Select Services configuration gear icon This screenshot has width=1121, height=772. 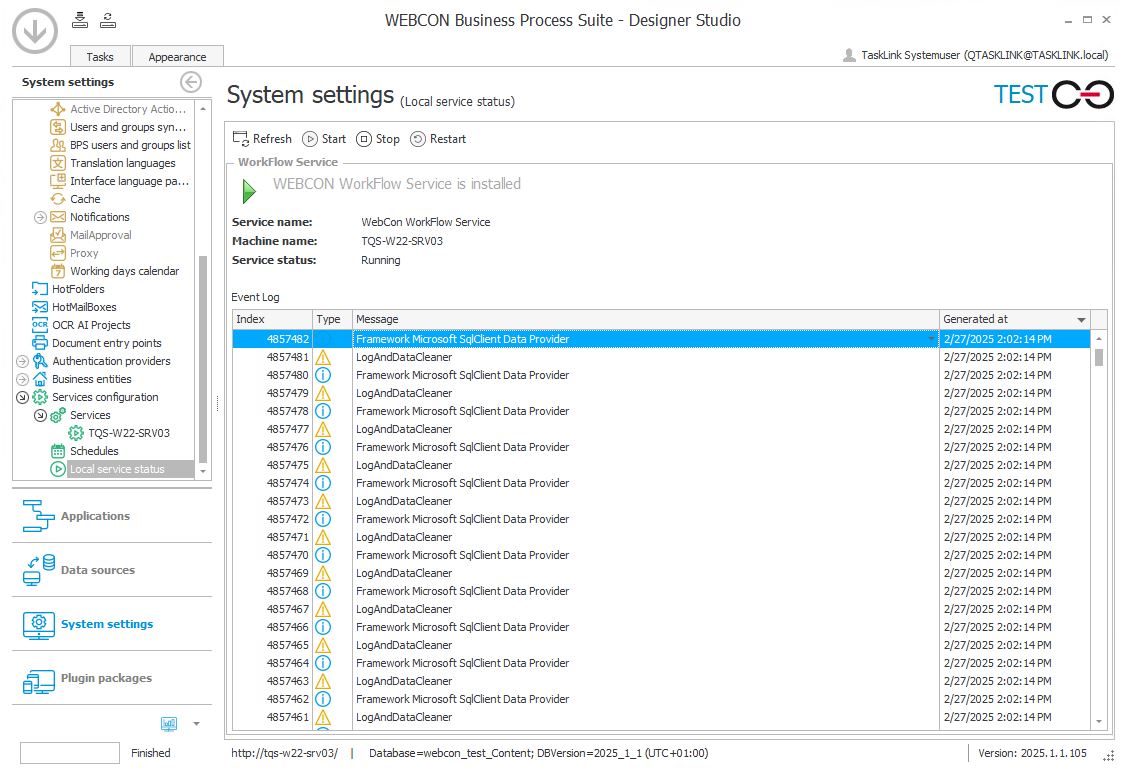point(39,397)
